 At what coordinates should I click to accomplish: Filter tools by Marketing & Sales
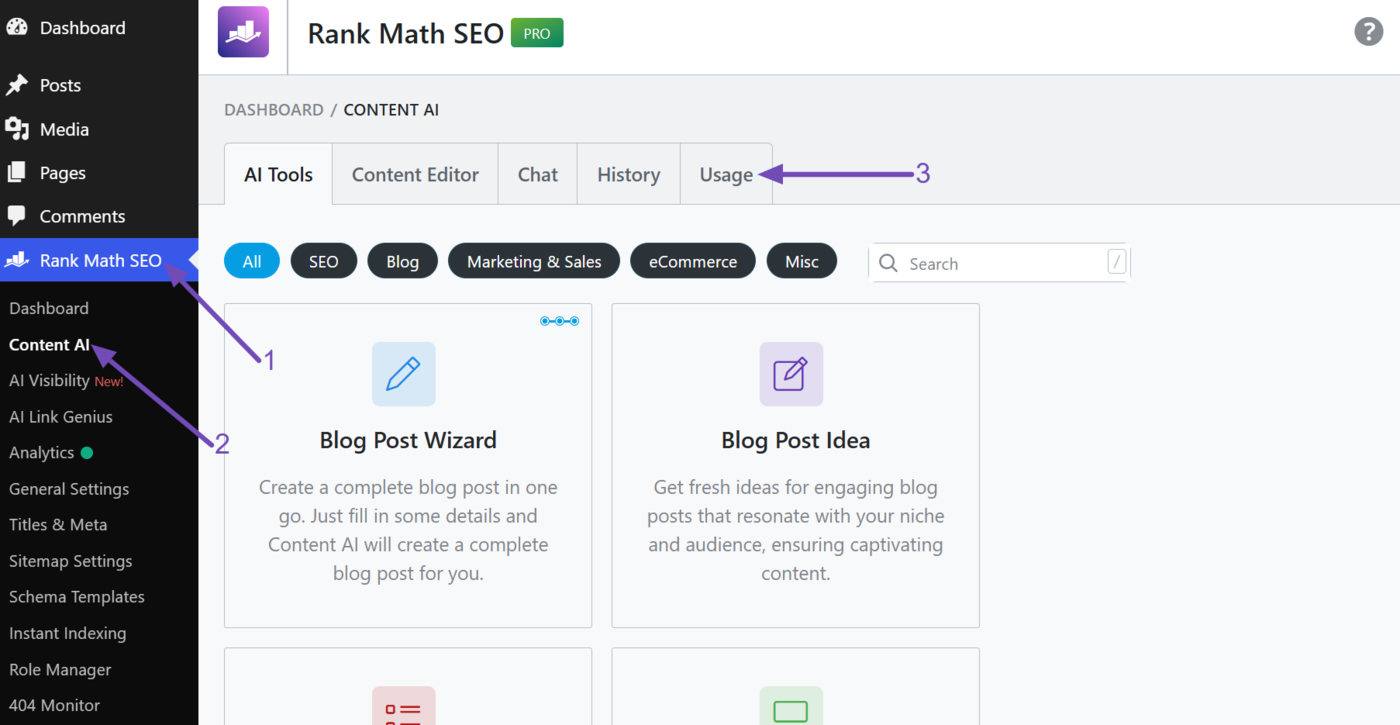(534, 261)
